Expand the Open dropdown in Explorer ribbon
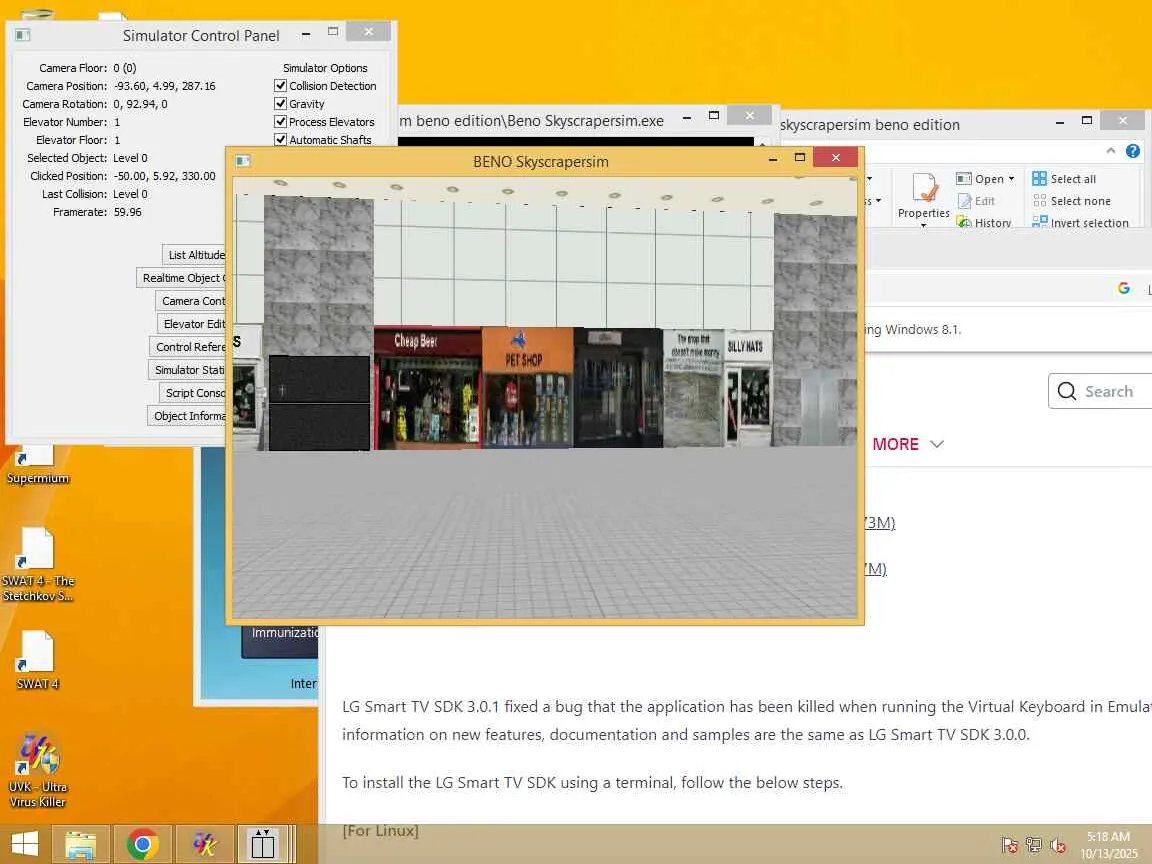 (1012, 179)
